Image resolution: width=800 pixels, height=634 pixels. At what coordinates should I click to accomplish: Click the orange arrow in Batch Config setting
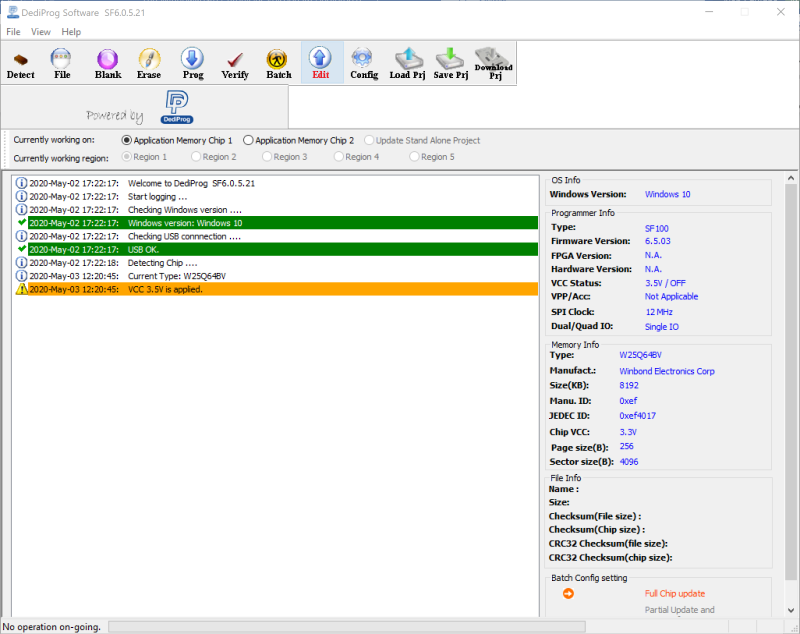568,593
